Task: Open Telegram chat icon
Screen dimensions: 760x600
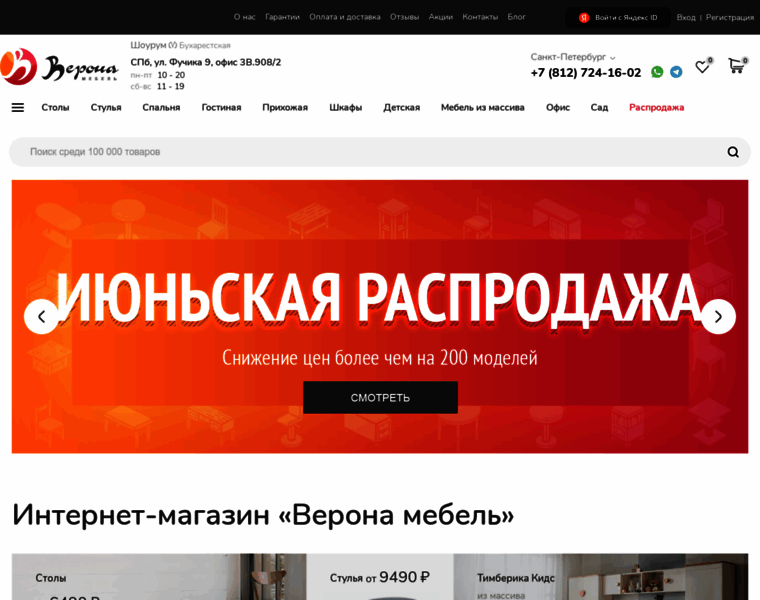Action: [676, 72]
